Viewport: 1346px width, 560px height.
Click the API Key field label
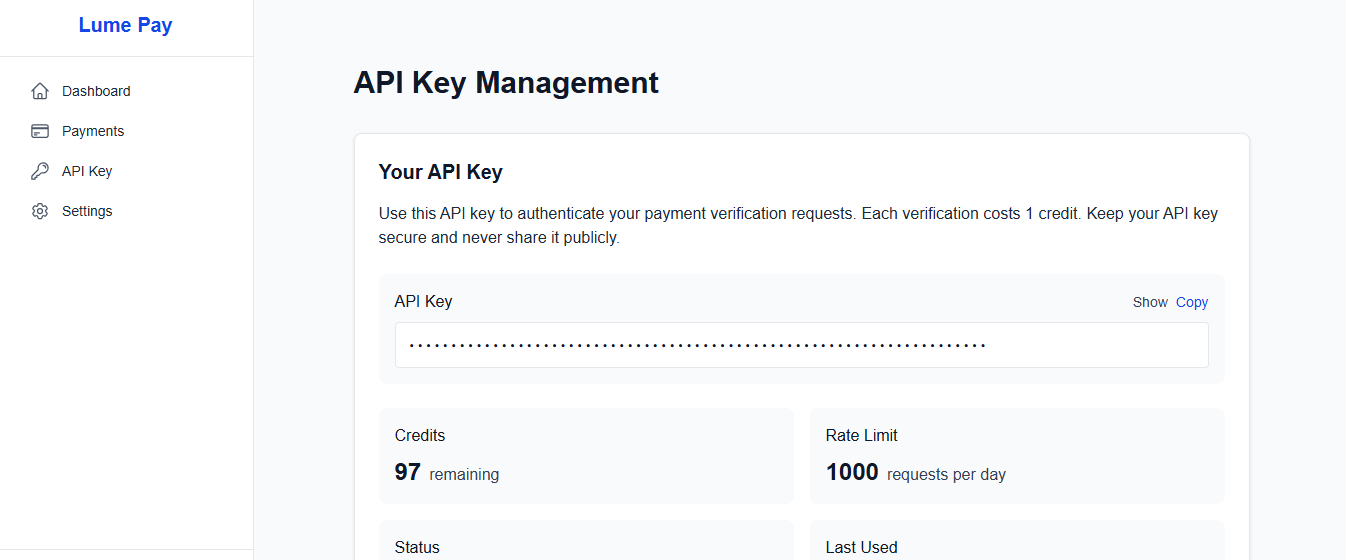[x=424, y=302]
